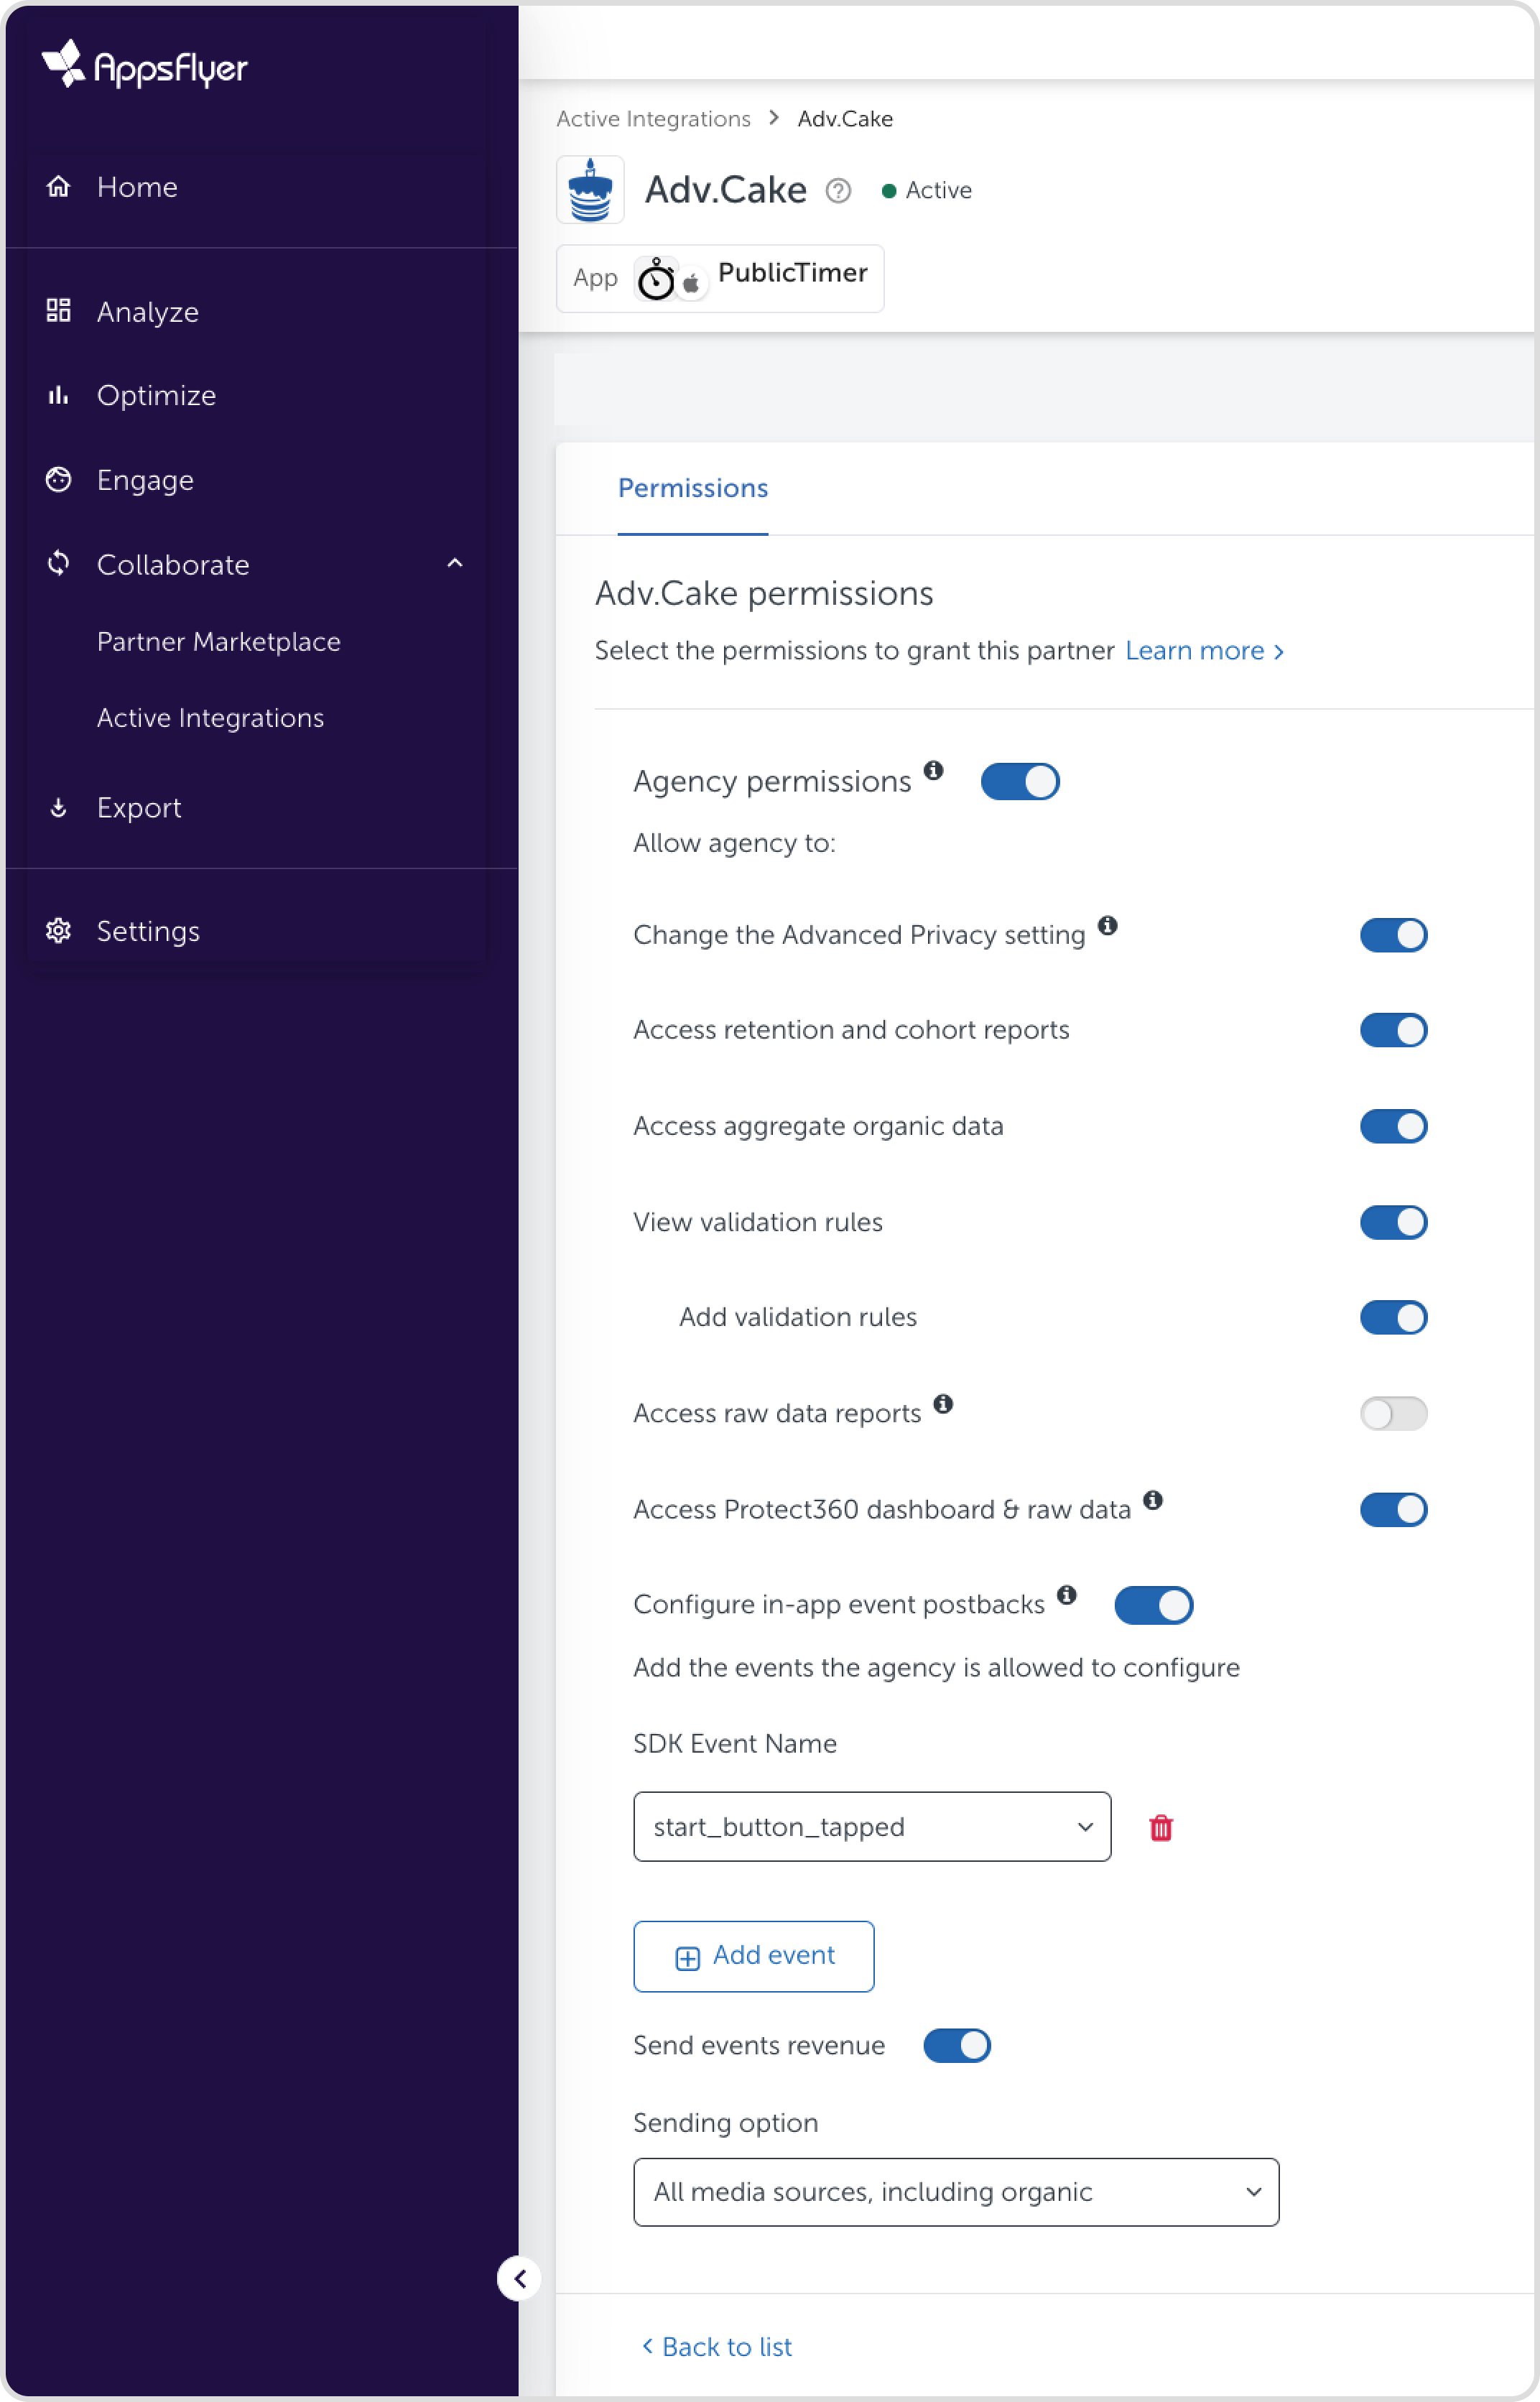Click the plus icon in Add event

688,1958
